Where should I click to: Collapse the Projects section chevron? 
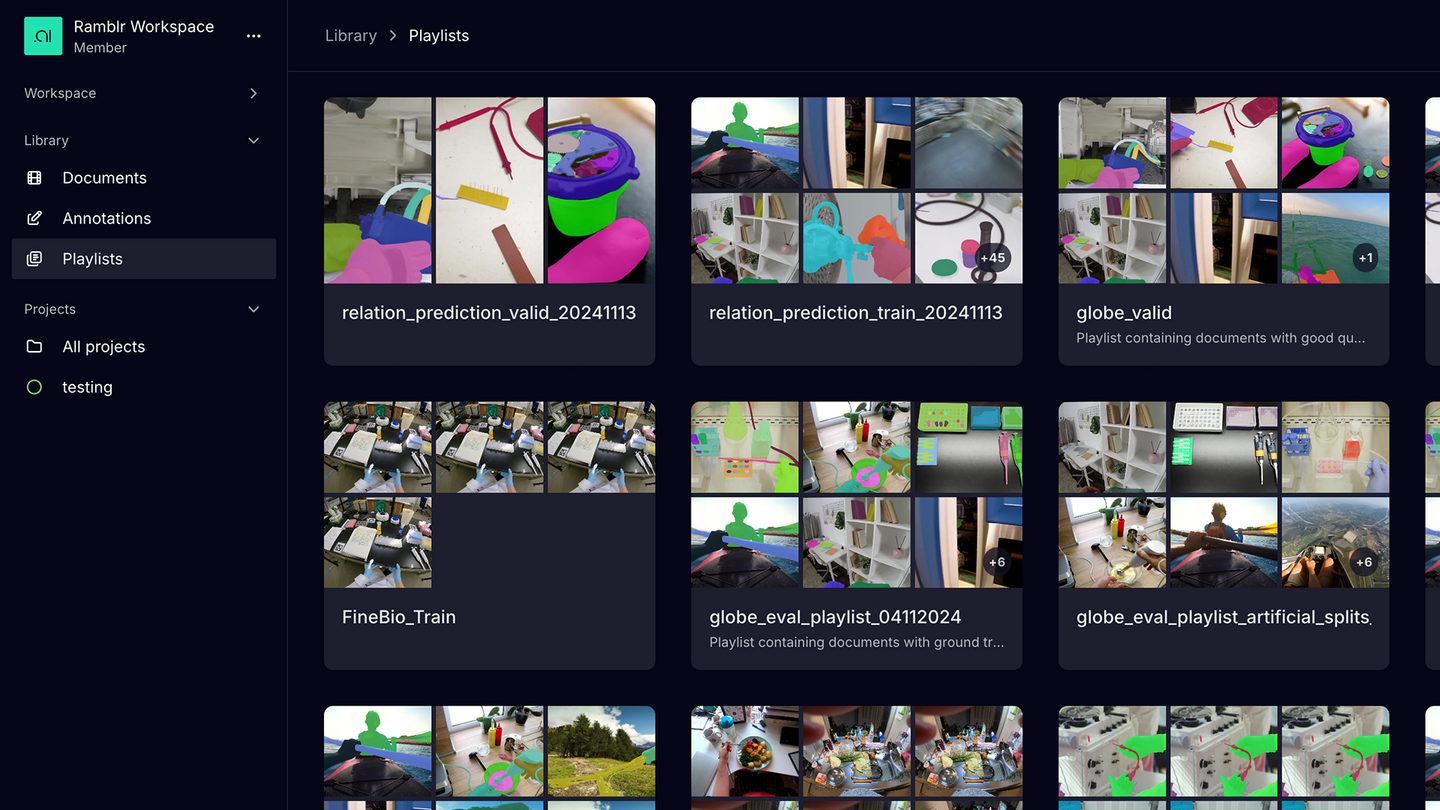pyautogui.click(x=253, y=310)
